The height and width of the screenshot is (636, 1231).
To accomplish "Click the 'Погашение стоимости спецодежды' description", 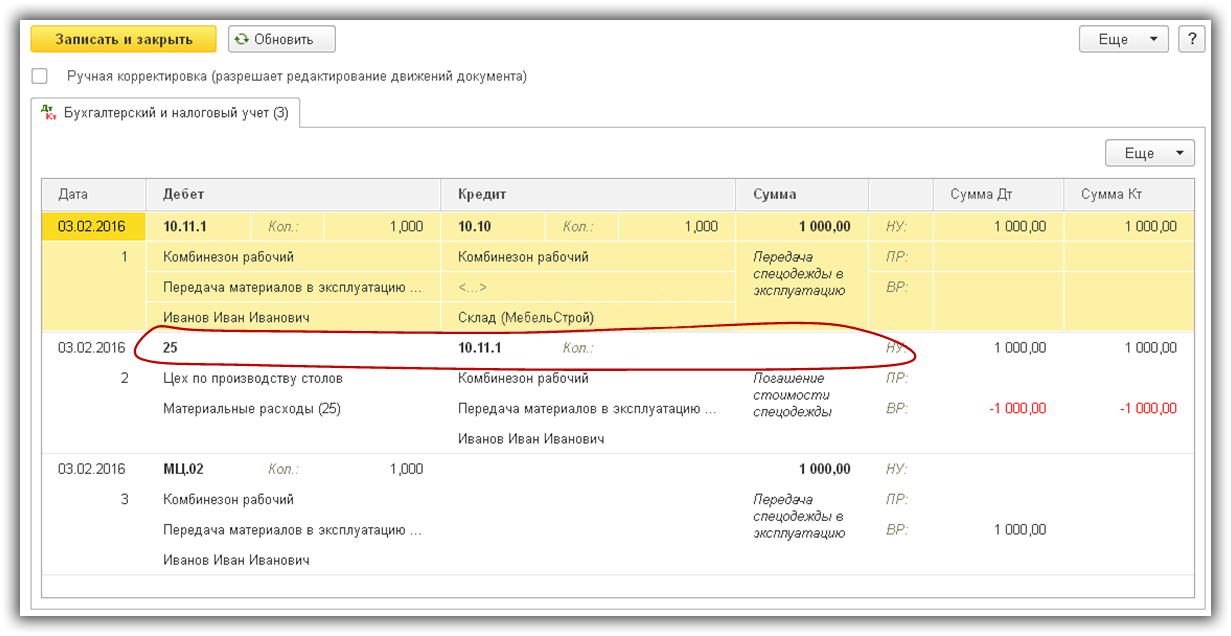I will coord(792,395).
